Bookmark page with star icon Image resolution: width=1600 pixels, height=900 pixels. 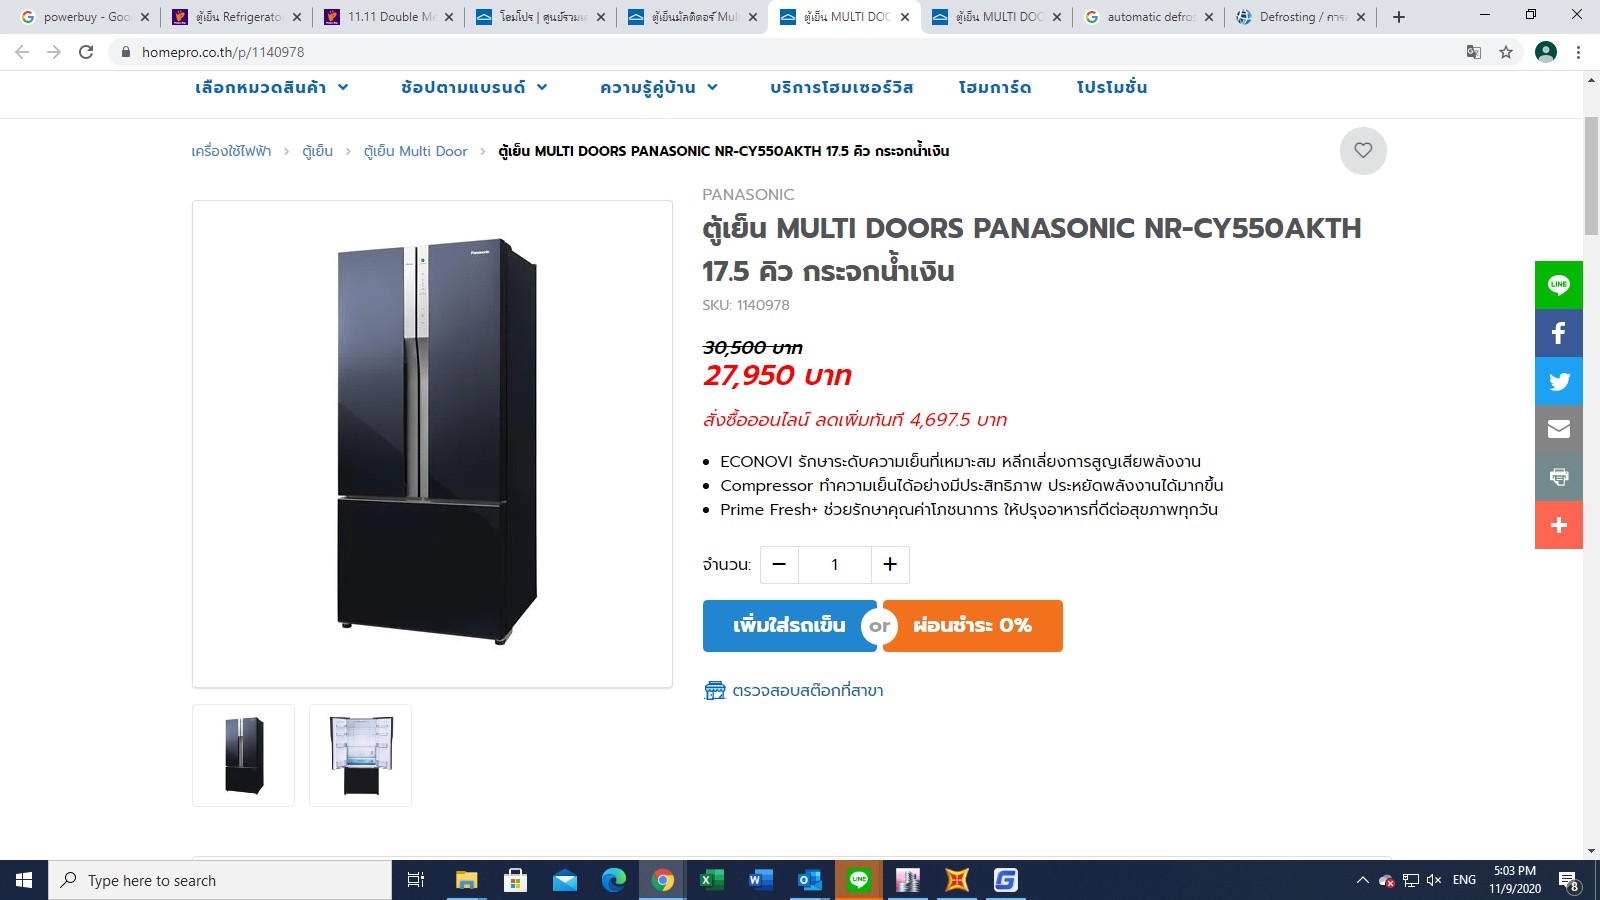(1506, 52)
